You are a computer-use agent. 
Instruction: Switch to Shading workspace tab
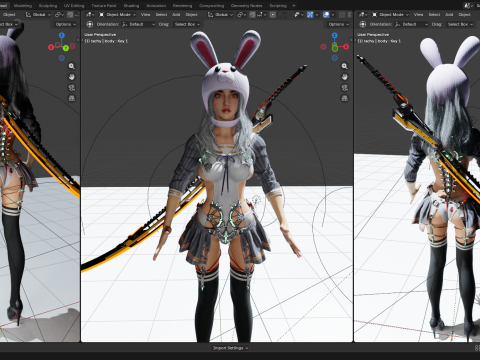[131, 5]
